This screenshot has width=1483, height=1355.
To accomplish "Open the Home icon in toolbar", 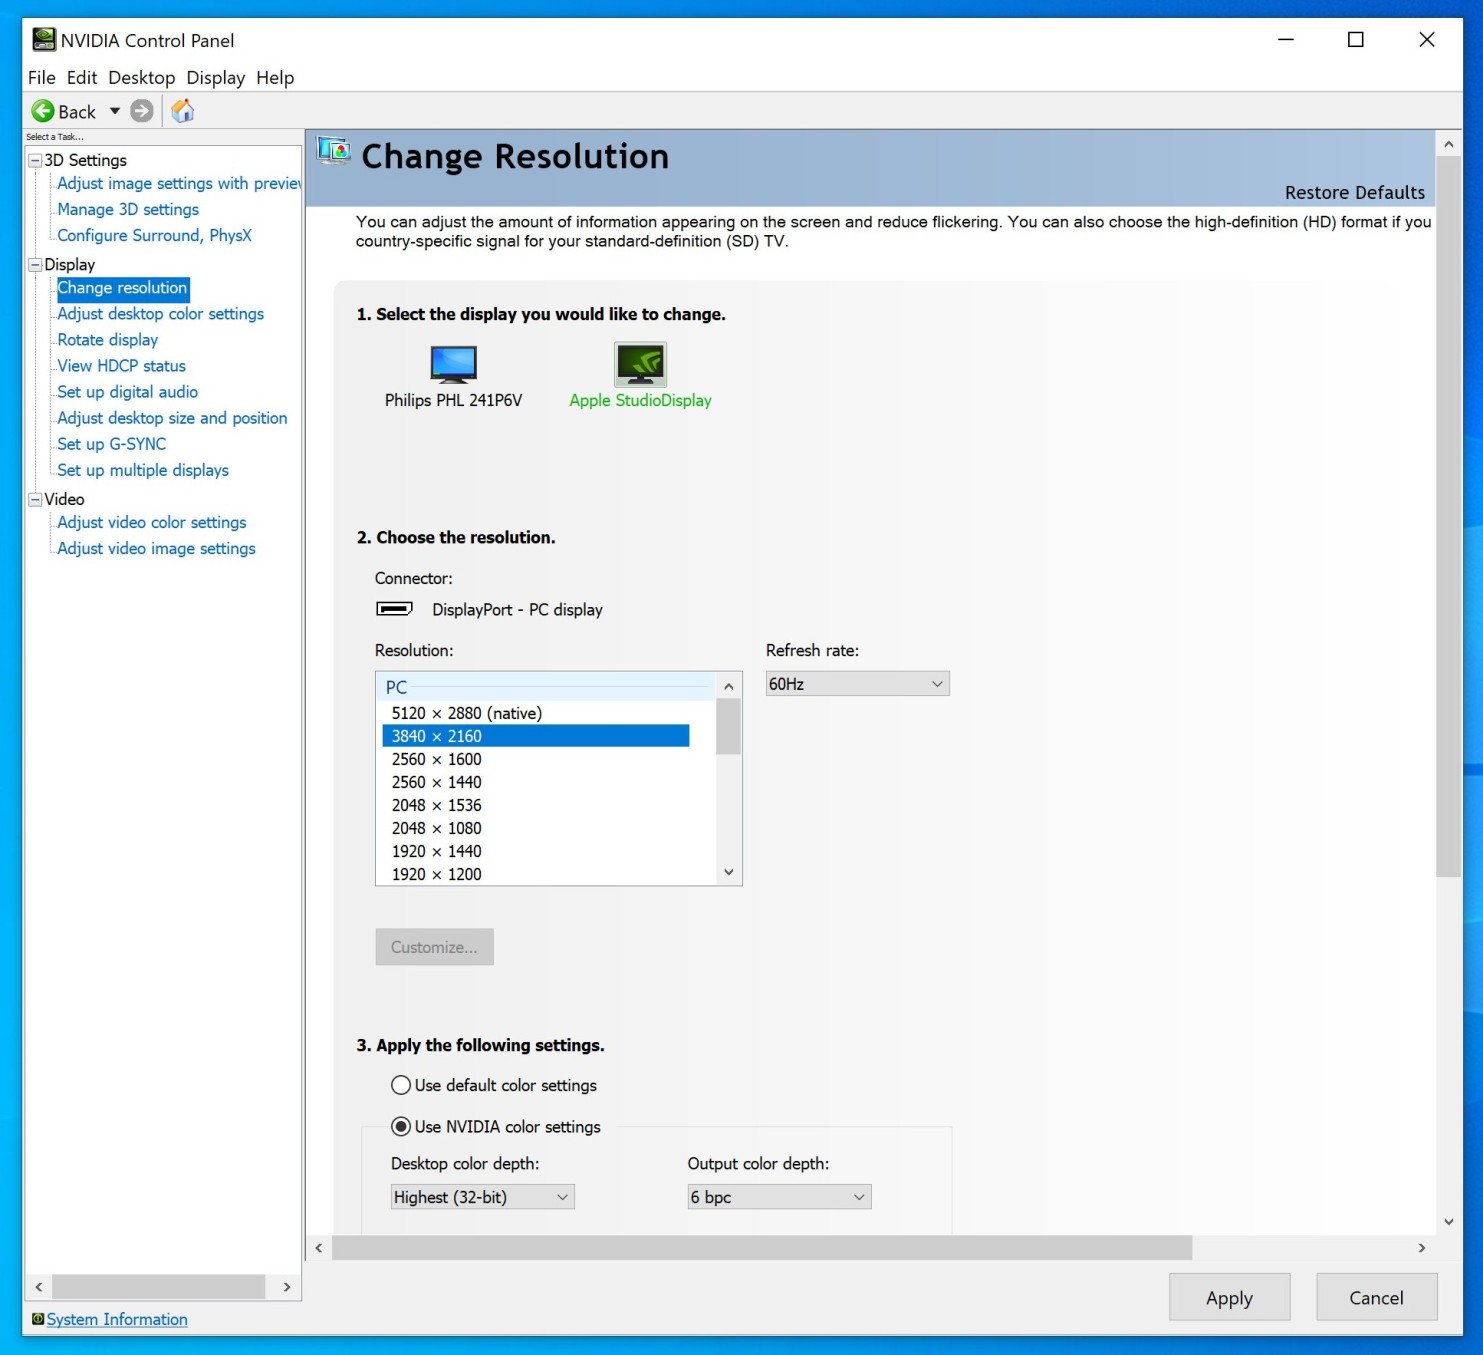I will [x=182, y=111].
